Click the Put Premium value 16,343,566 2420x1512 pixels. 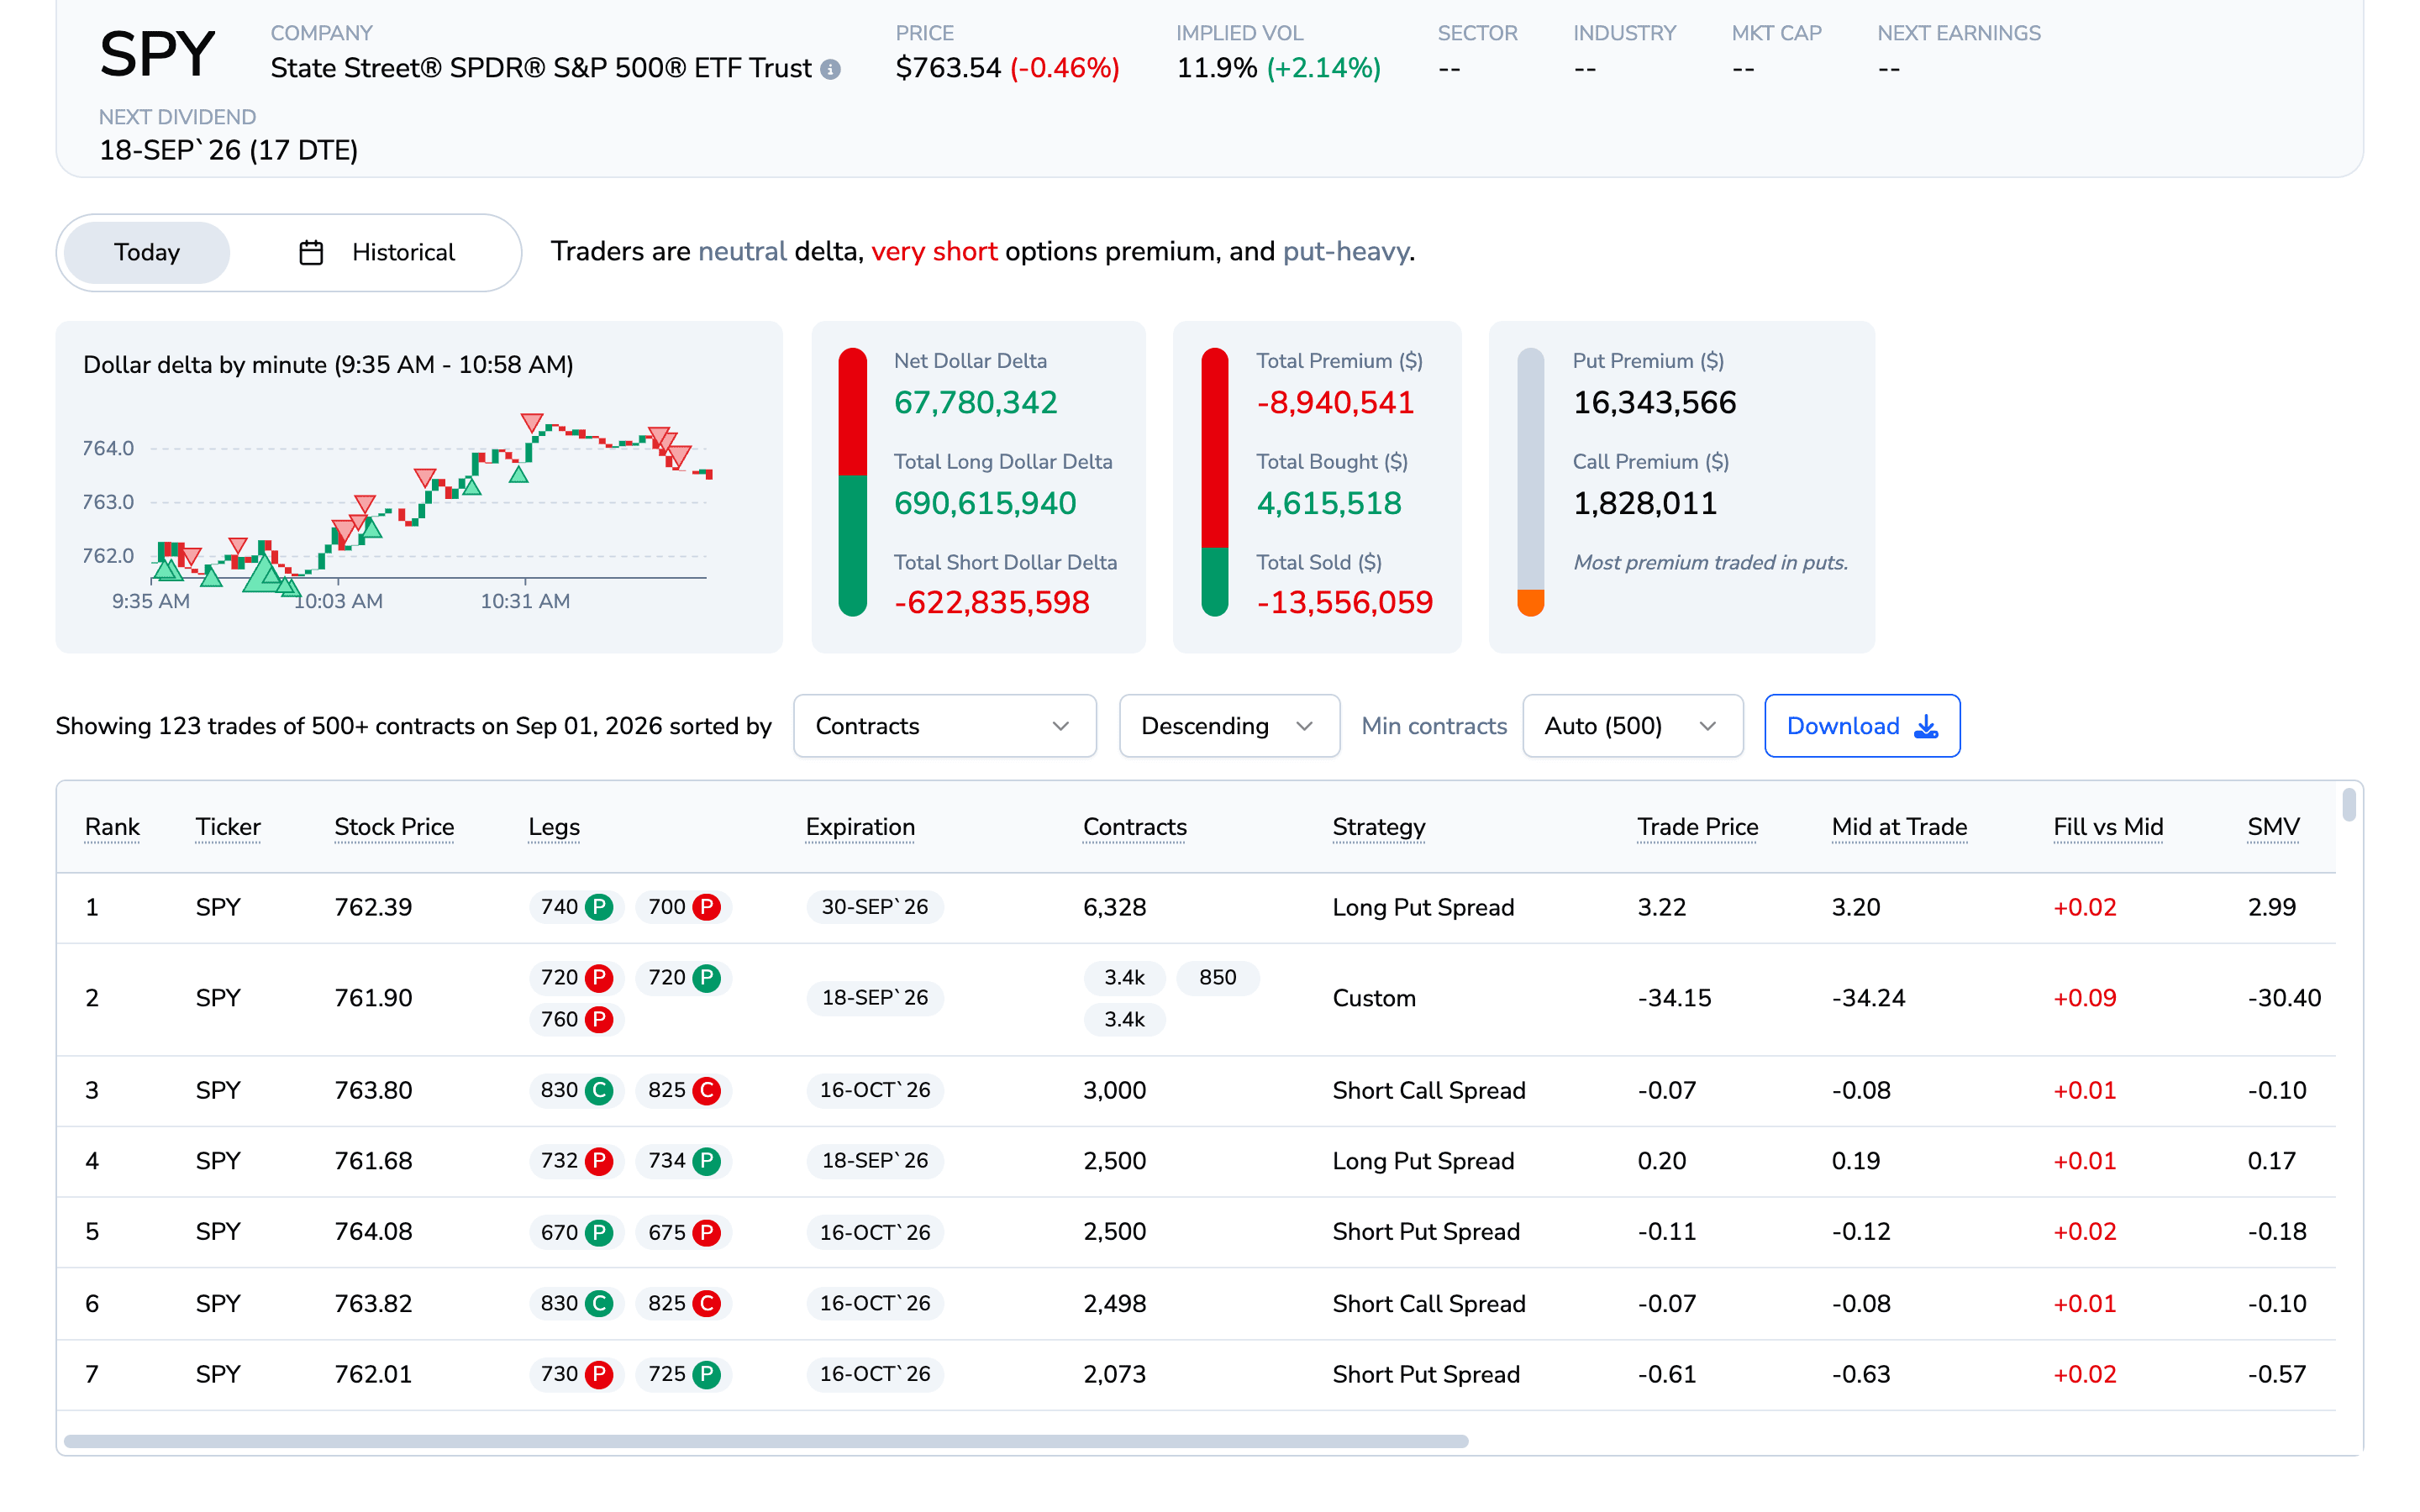[x=1654, y=402]
